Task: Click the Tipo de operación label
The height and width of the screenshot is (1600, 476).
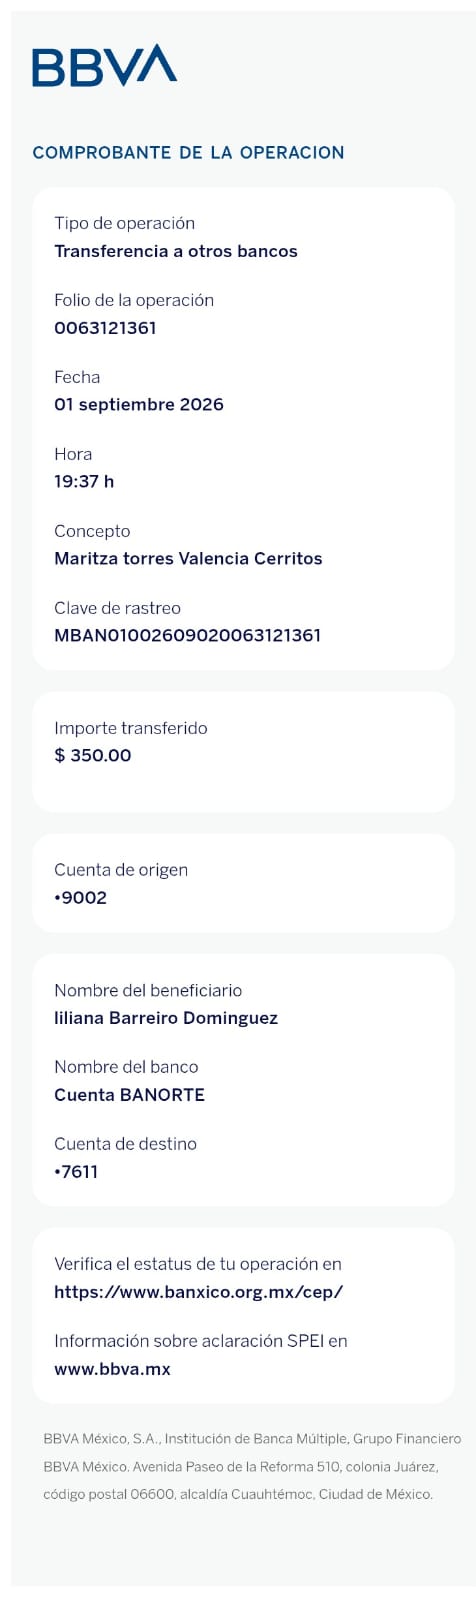Action: pyautogui.click(x=124, y=224)
